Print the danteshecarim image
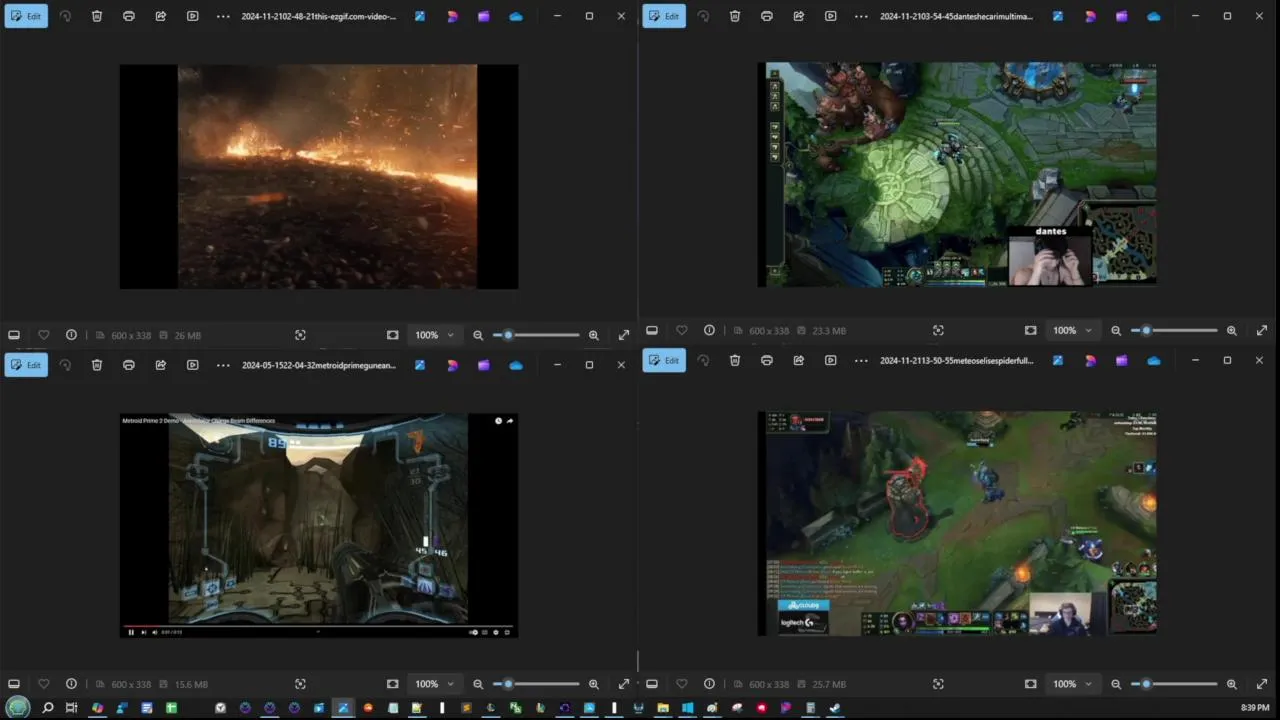This screenshot has width=1280, height=720. tap(767, 16)
